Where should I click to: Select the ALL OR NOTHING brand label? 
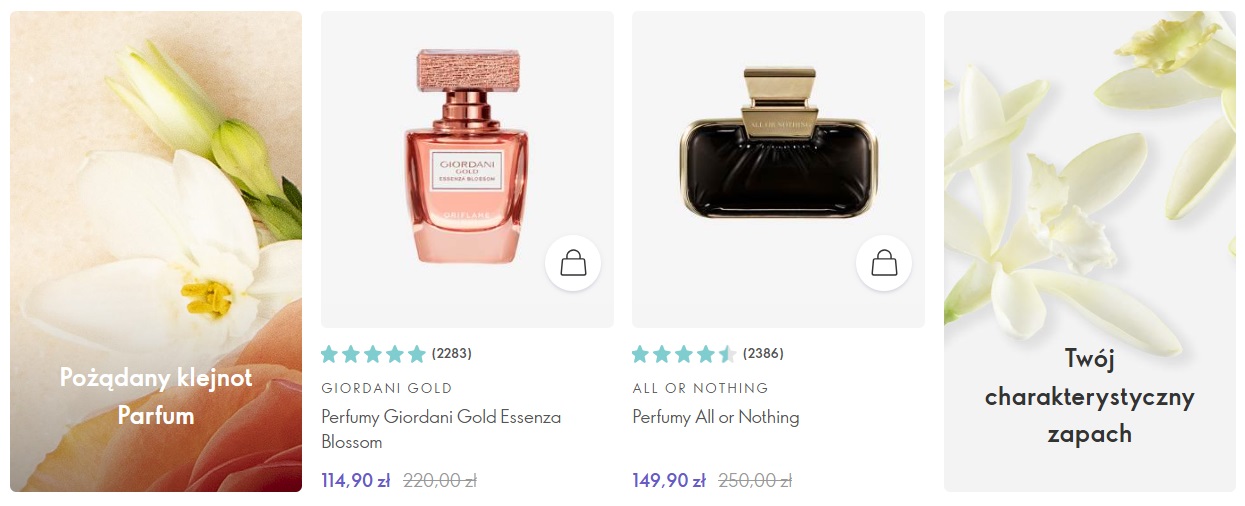[x=700, y=388]
